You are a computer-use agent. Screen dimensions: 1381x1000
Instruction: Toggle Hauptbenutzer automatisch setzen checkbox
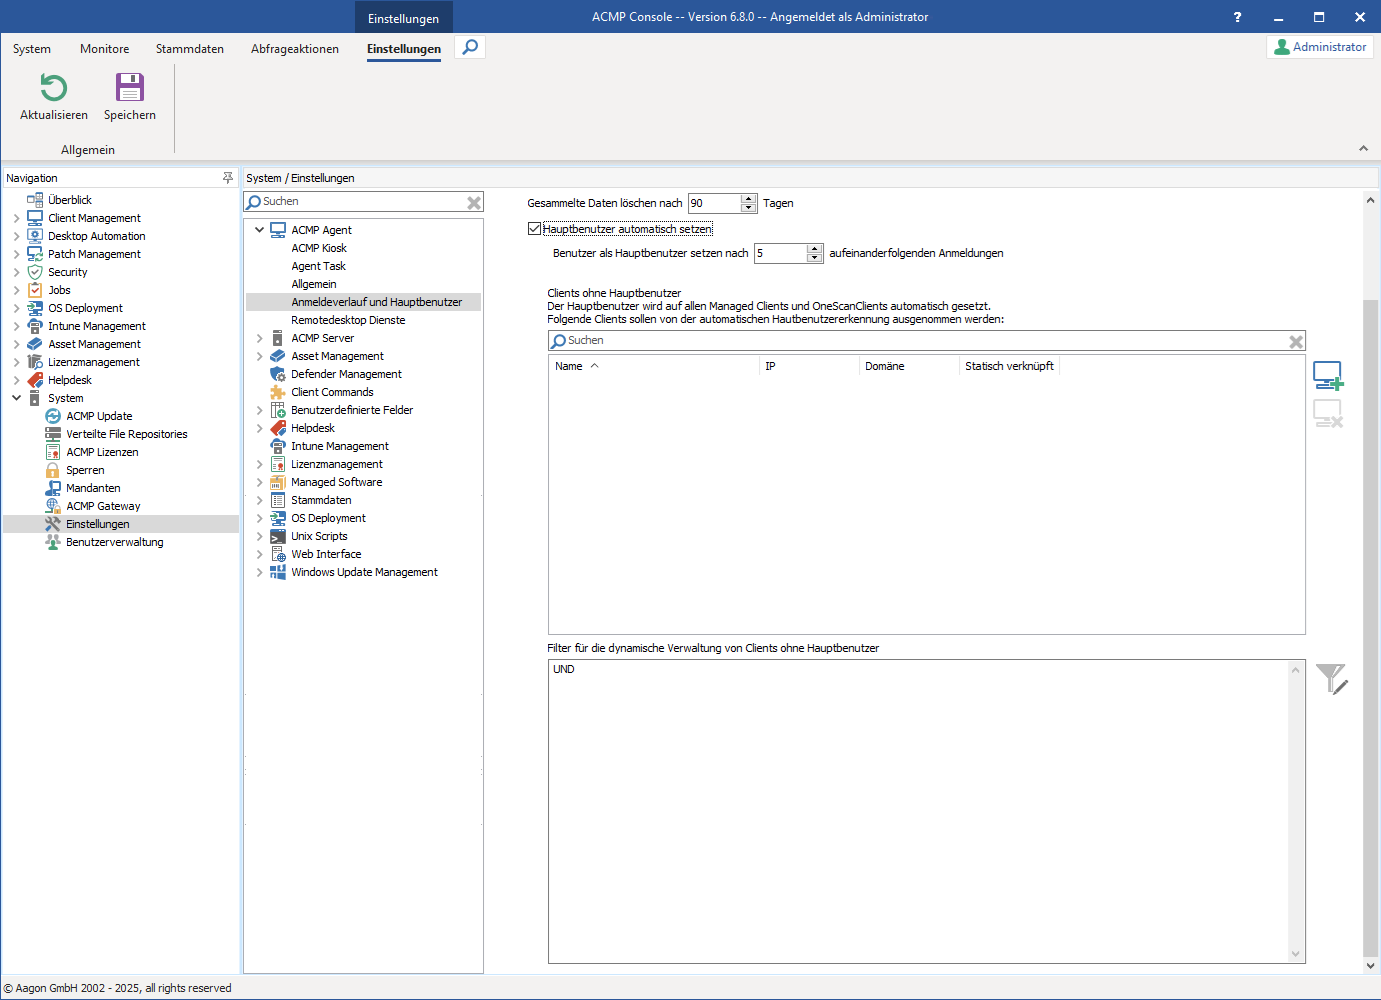pyautogui.click(x=535, y=229)
